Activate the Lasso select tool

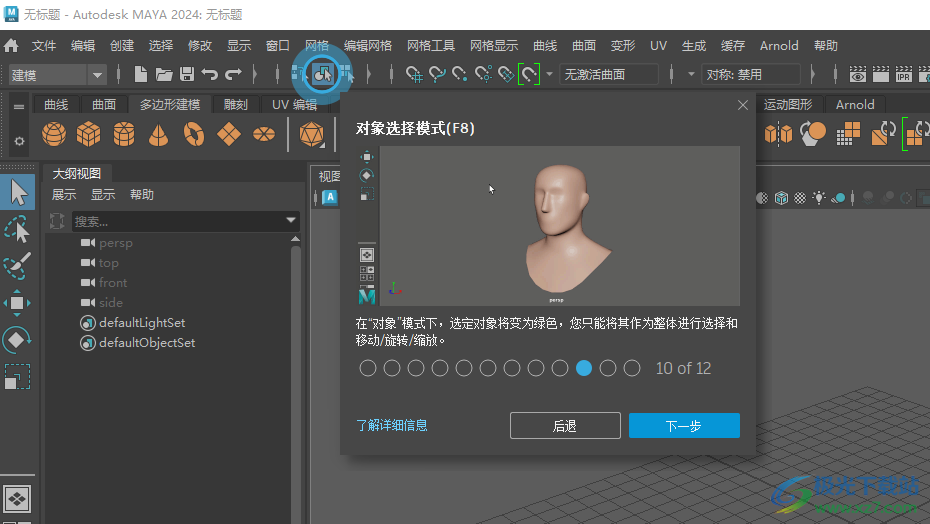tap(17, 230)
